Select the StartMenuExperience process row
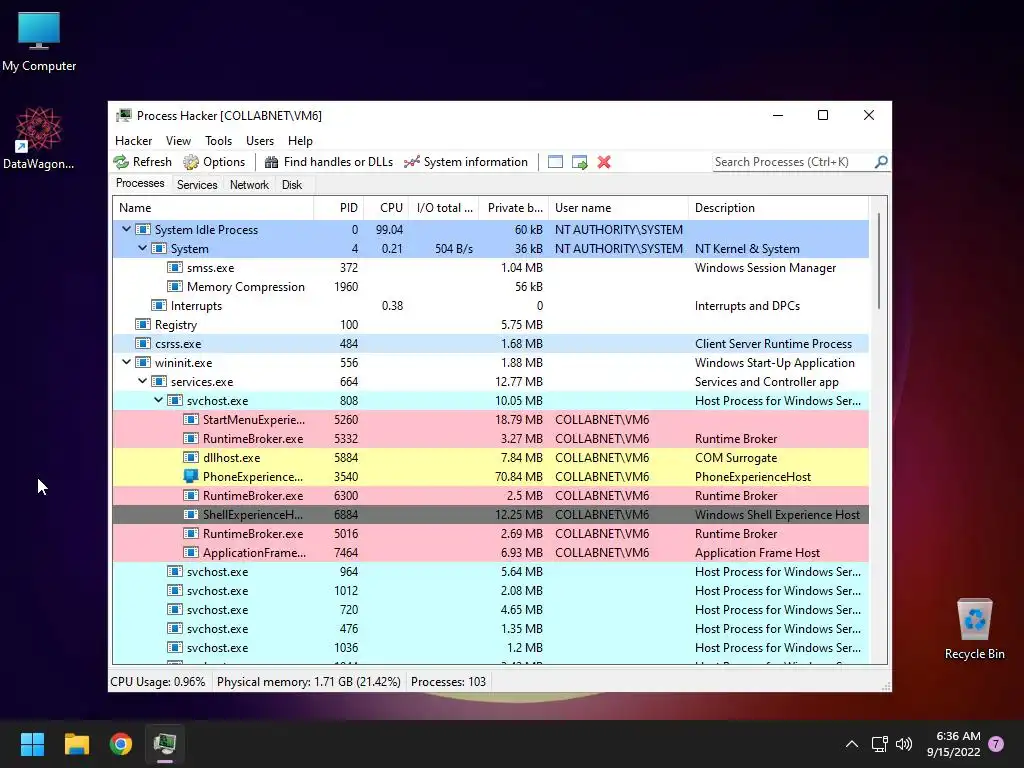 pyautogui.click(x=490, y=420)
